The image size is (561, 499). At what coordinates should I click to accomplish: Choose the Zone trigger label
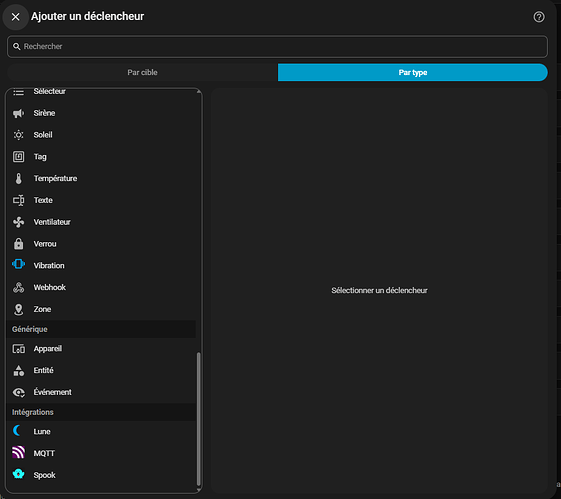tap(42, 309)
